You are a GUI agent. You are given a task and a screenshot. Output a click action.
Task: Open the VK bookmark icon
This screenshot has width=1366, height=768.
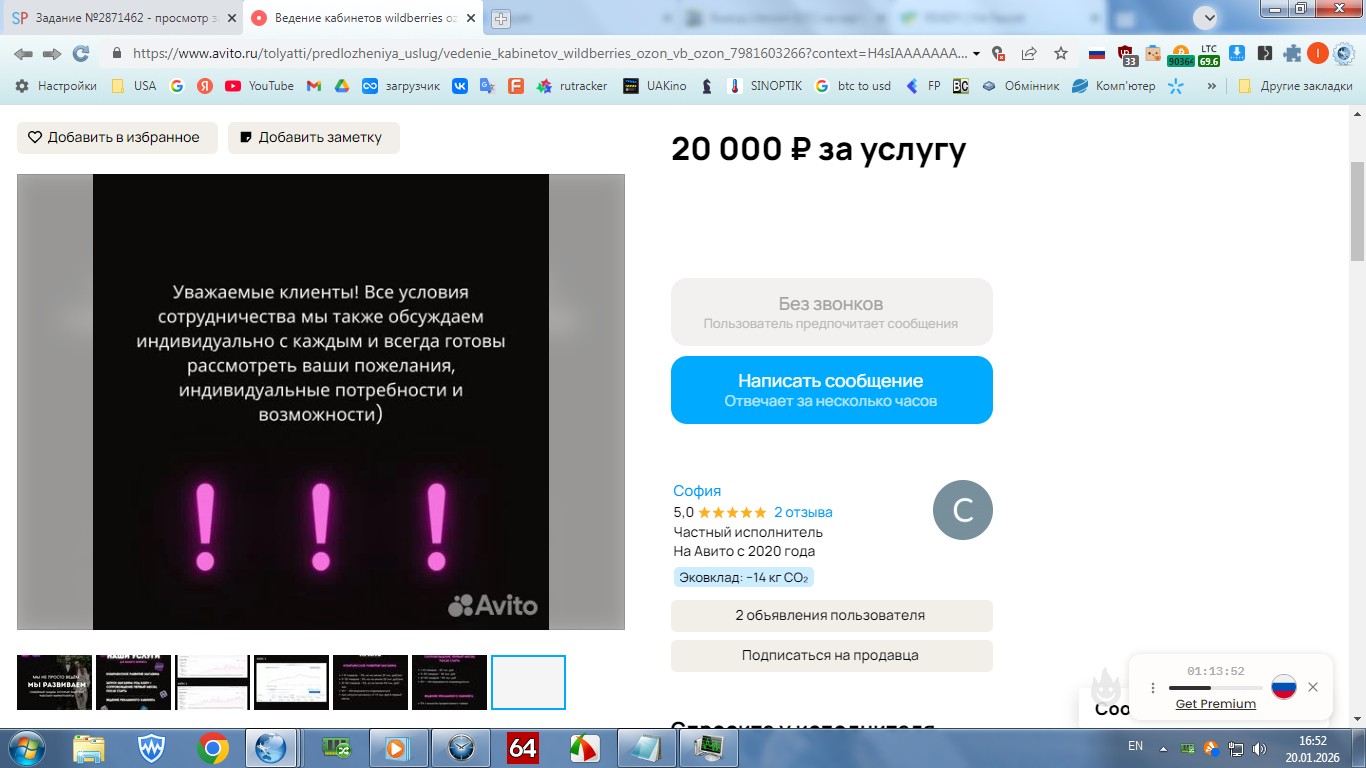coord(460,86)
